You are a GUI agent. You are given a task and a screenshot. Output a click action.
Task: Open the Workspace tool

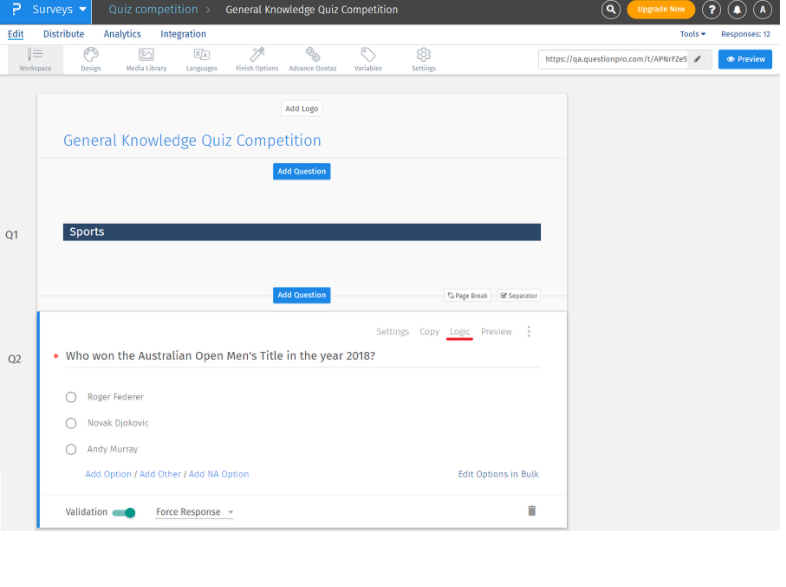point(35,59)
